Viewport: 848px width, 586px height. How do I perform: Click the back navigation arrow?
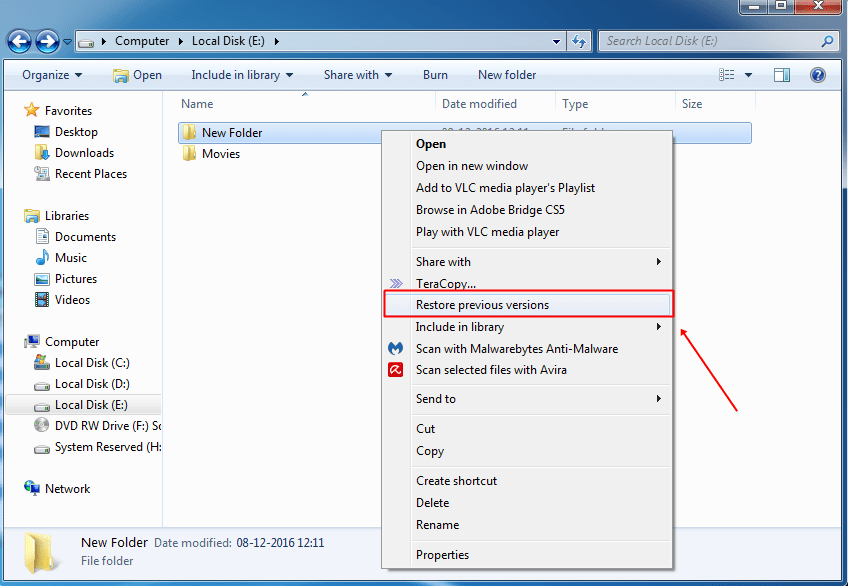coord(19,41)
